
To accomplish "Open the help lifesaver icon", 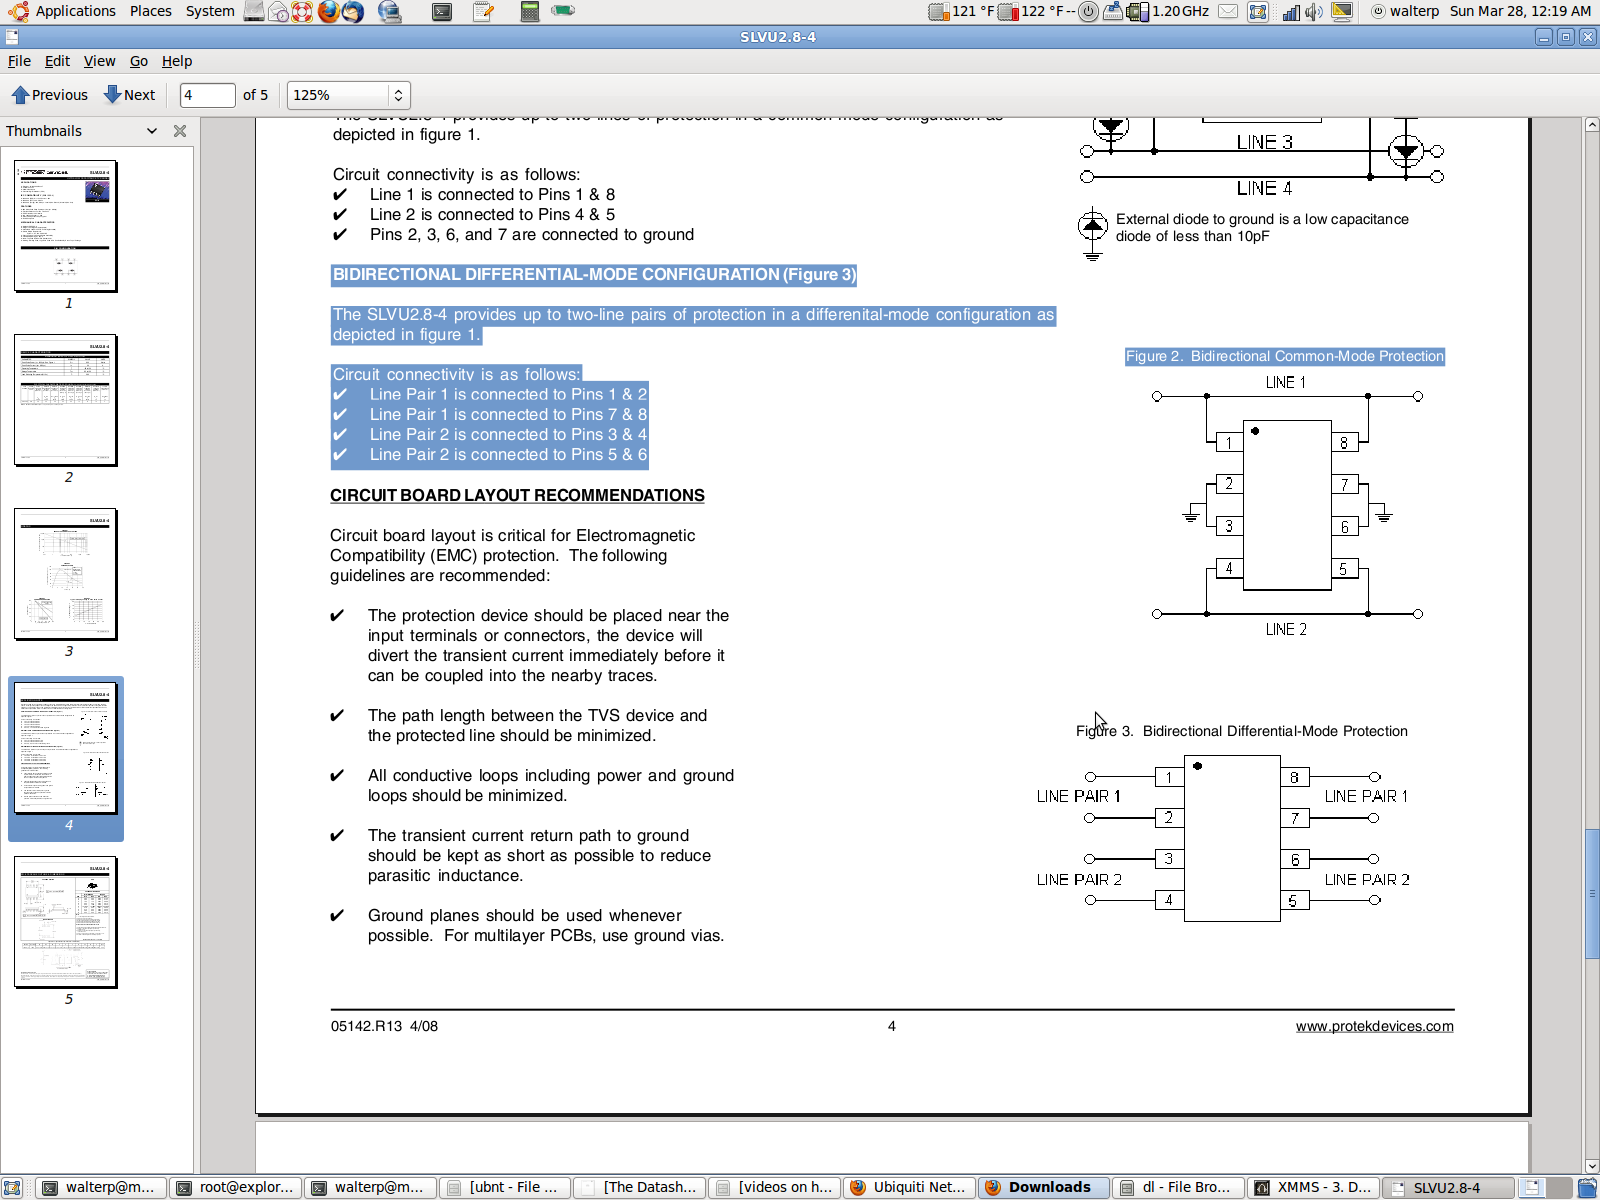I will 302,12.
